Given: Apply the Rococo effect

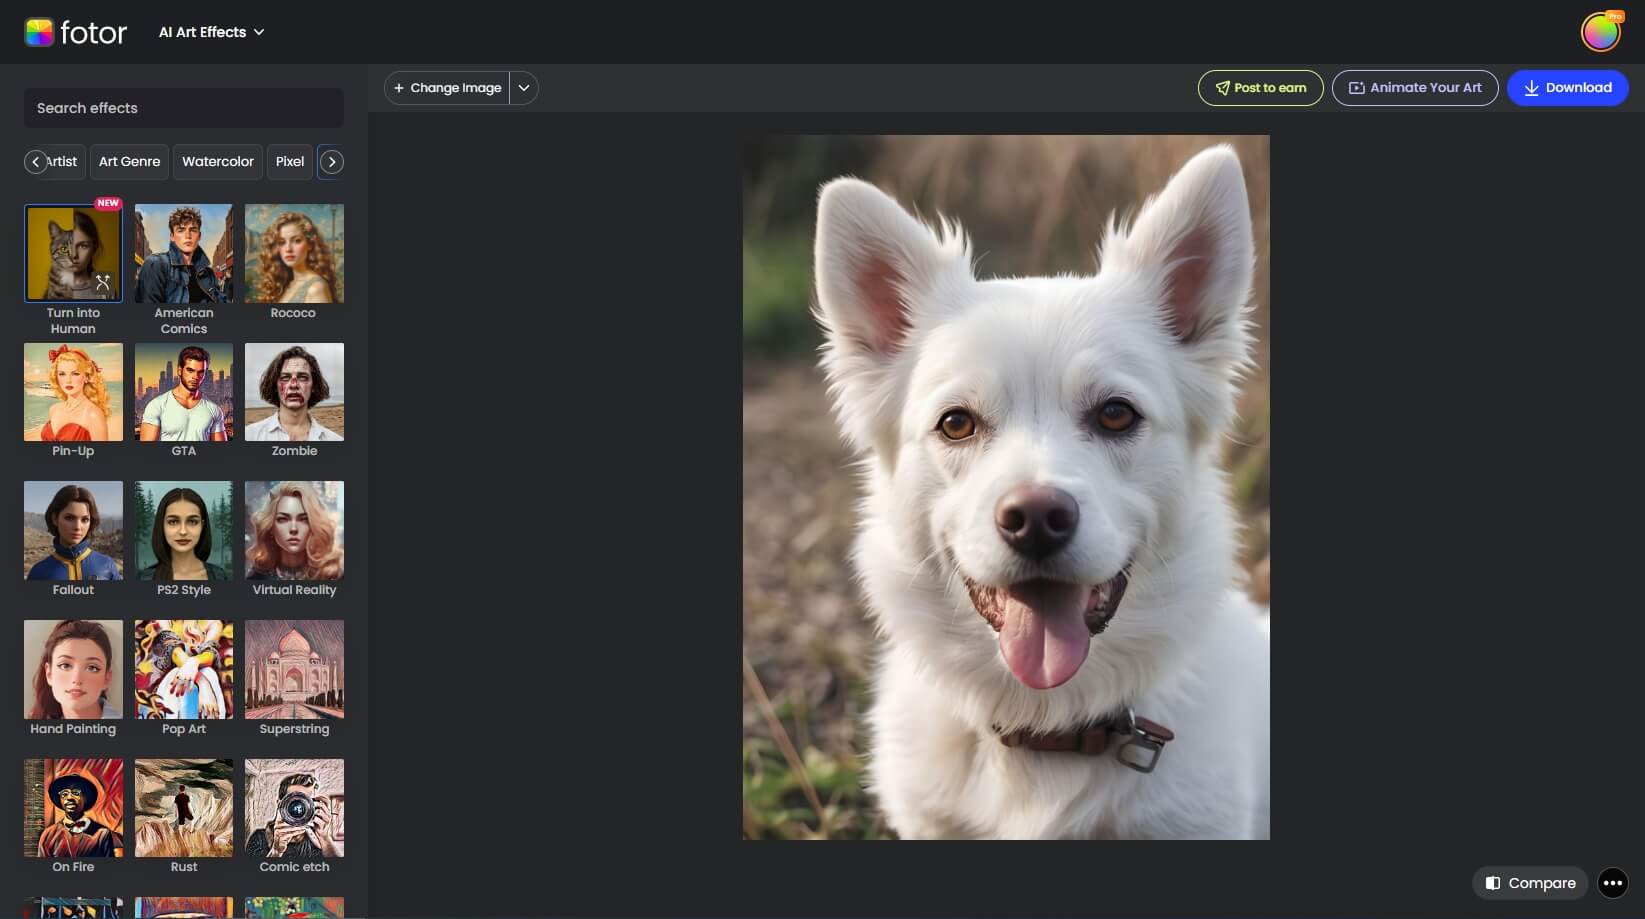Looking at the screenshot, I should [294, 253].
